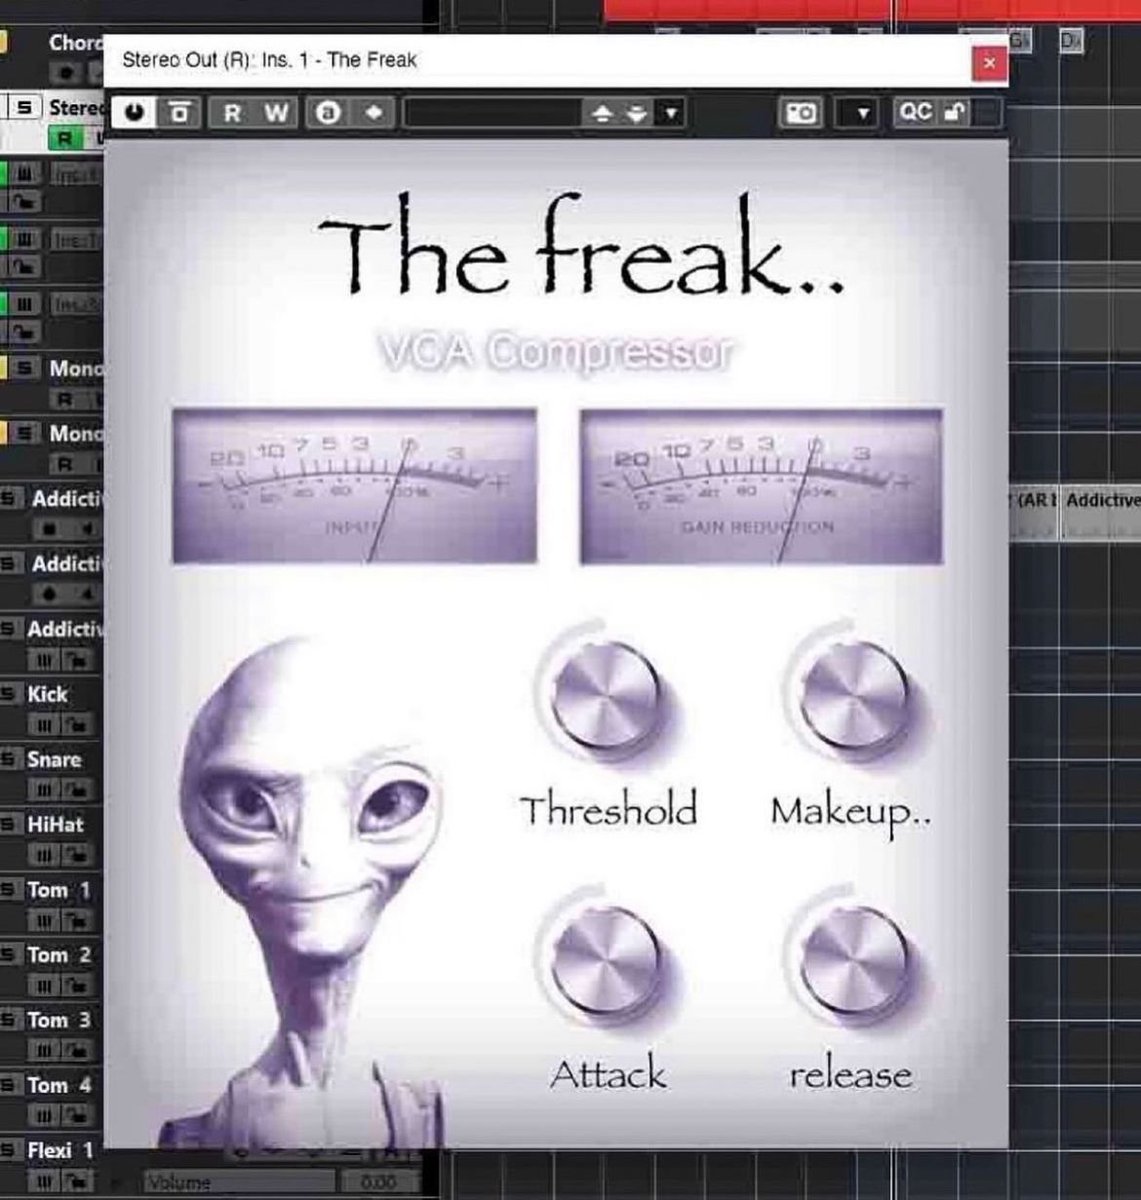Enable Write automation (W) in plugin toolbar
This screenshot has height=1200, width=1141.
tap(277, 112)
